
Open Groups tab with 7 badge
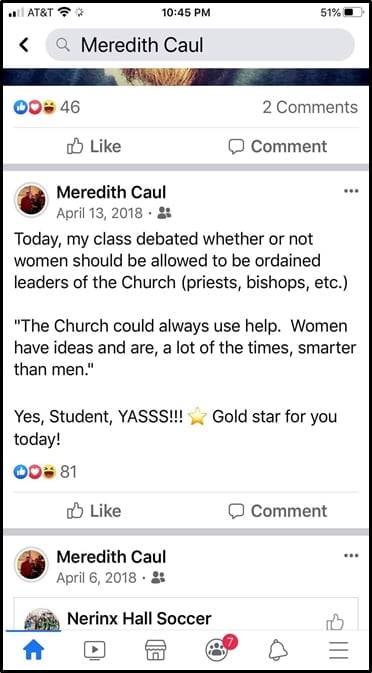218,650
